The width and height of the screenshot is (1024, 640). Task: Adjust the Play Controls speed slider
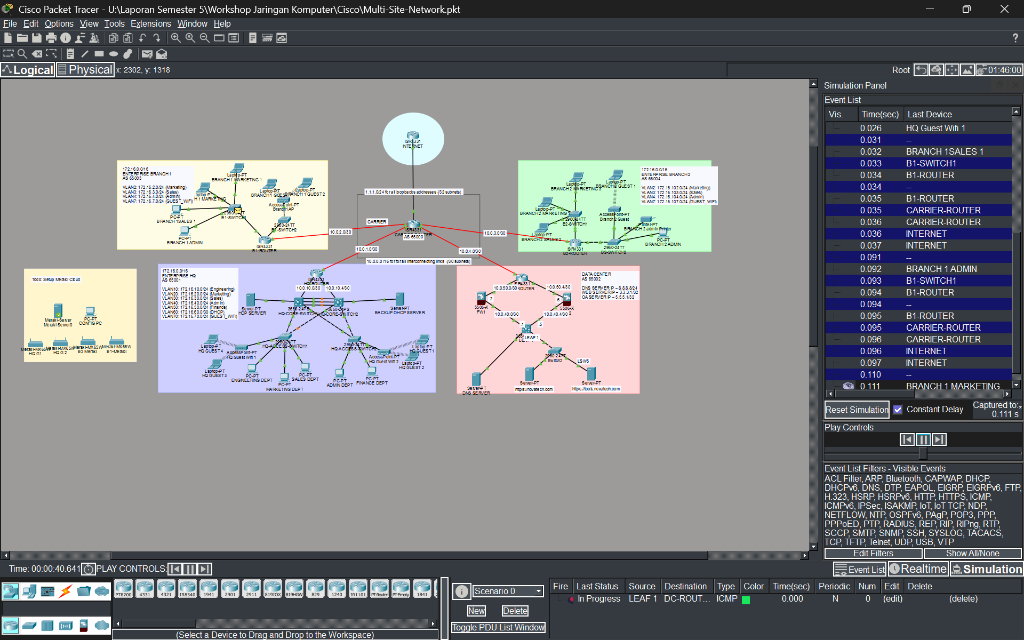pyautogui.click(x=923, y=453)
